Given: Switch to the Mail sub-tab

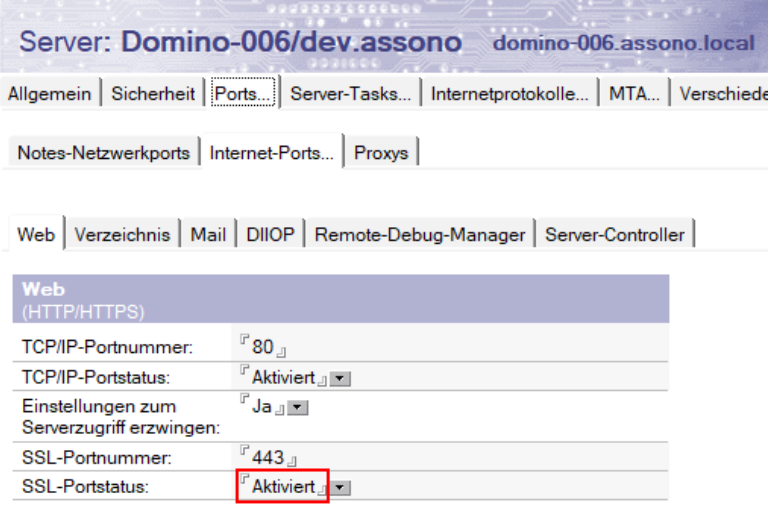Looking at the screenshot, I should 208,235.
